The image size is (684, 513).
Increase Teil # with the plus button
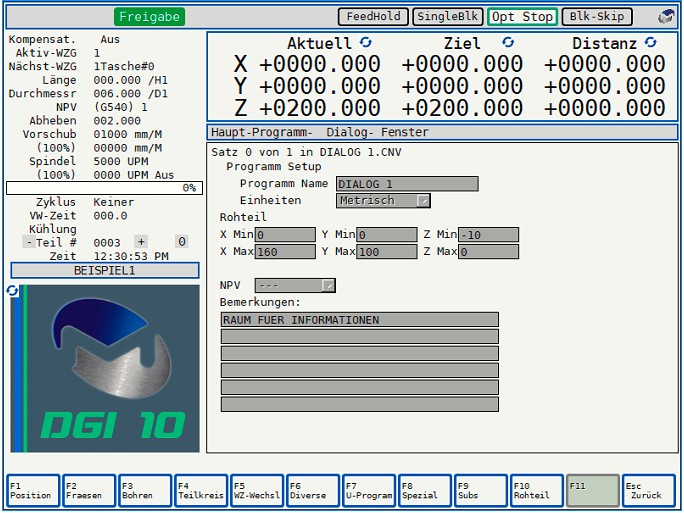click(x=141, y=242)
